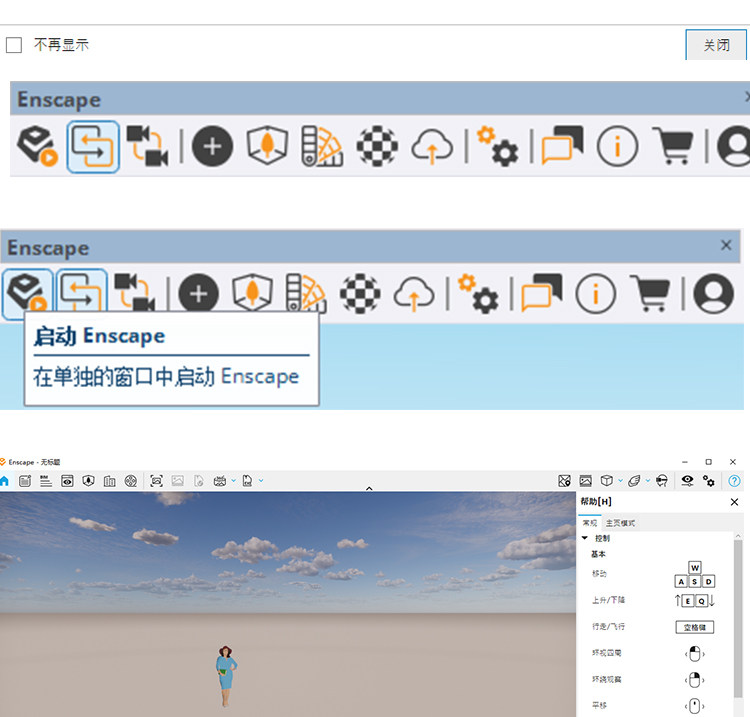Screen dimensions: 750x717
Task: Tick the 不再显示 checkbox
Action: pyautogui.click(x=14, y=45)
